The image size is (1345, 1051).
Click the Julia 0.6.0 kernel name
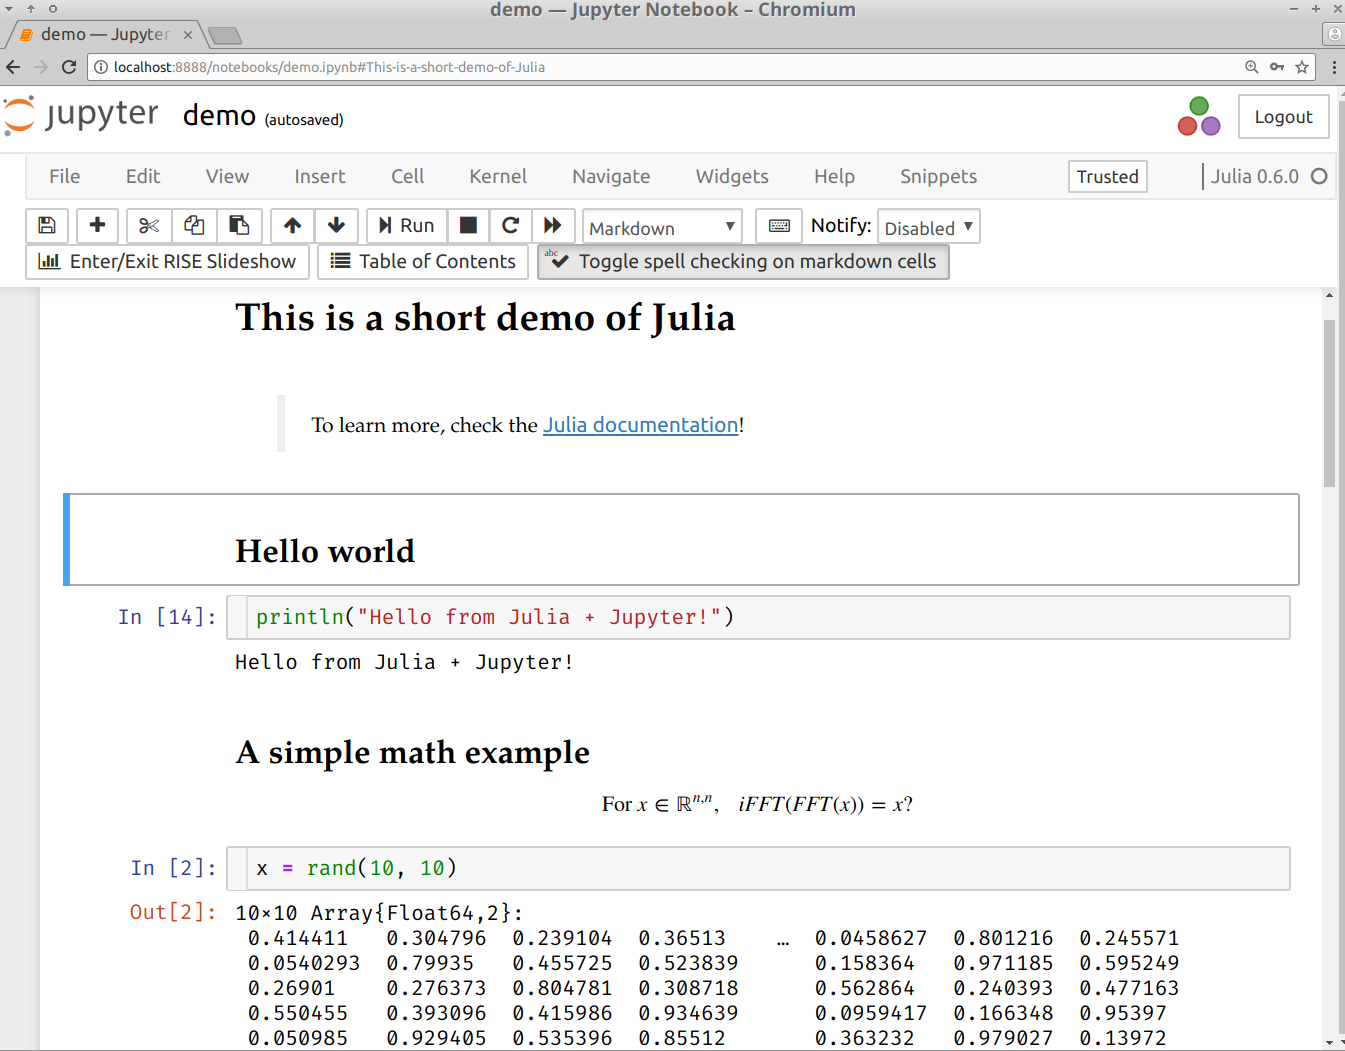[x=1254, y=176]
